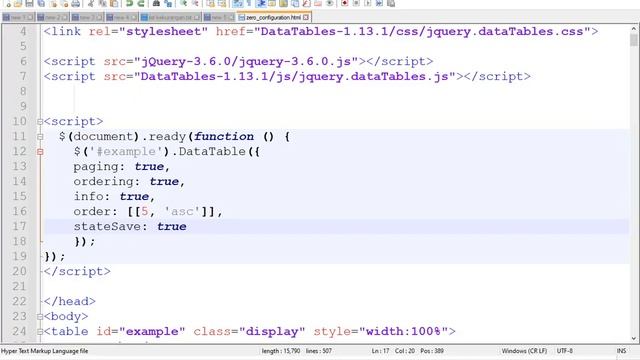Click Run Macro Multiple Times icon
The width and height of the screenshot is (640, 360).
click(379, 4)
